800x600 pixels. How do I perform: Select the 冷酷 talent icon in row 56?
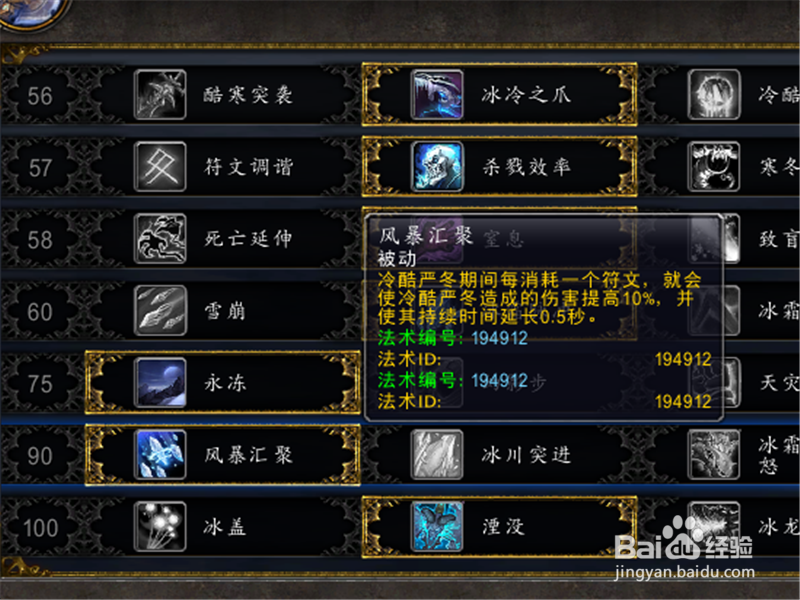pyautogui.click(x=714, y=94)
